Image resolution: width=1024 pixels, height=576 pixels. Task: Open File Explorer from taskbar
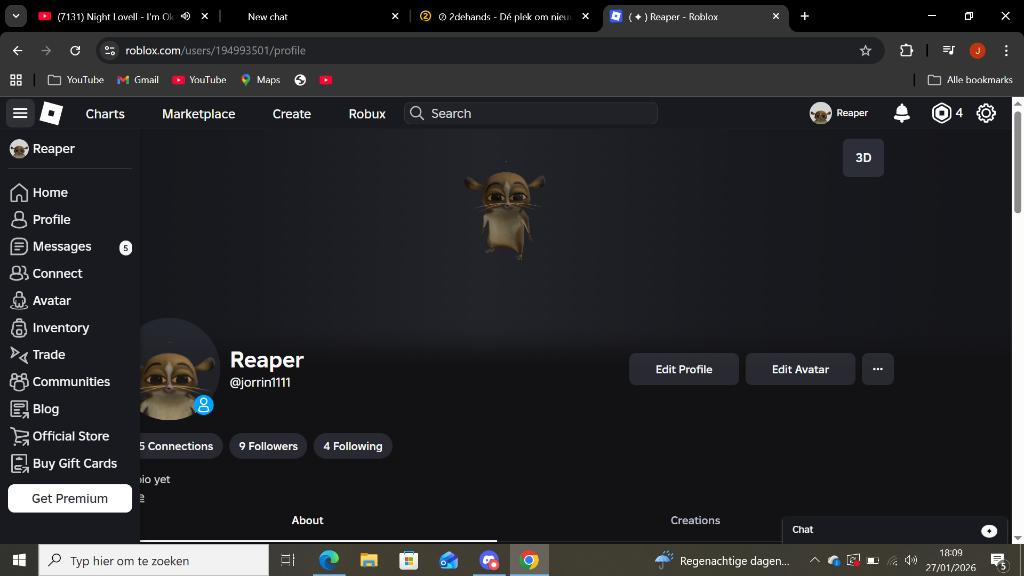369,560
